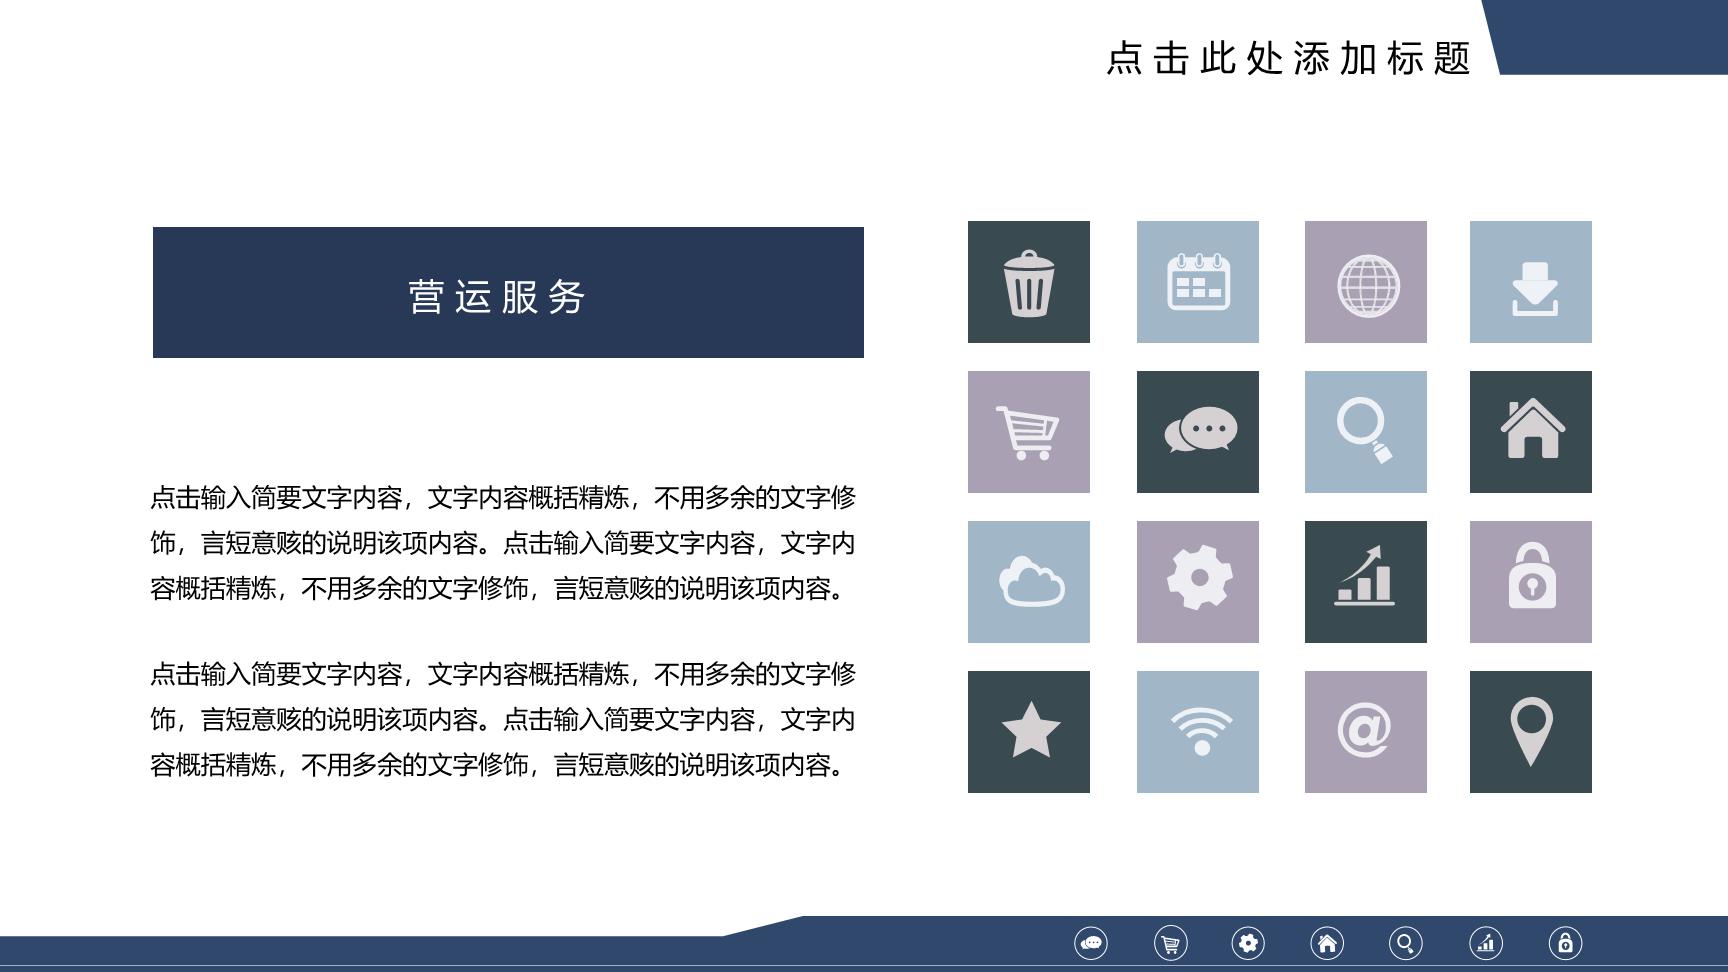Select the first body text paragraph
This screenshot has width=1728, height=972.
click(x=503, y=543)
